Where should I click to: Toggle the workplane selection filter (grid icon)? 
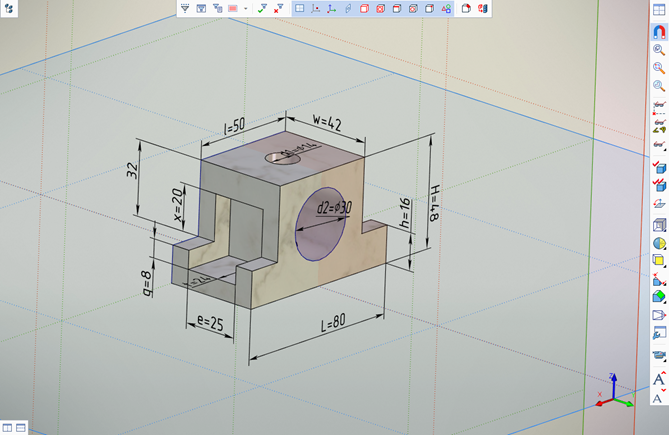point(300,8)
